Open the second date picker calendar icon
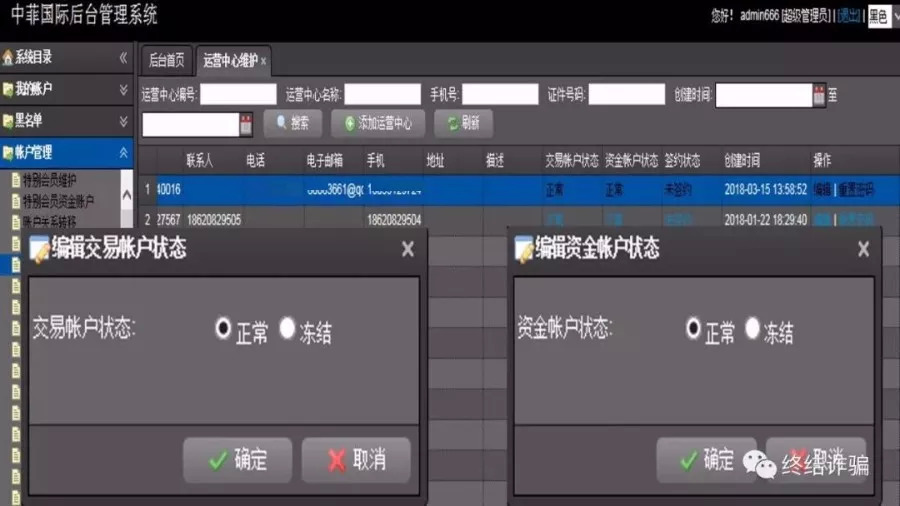 (246, 124)
